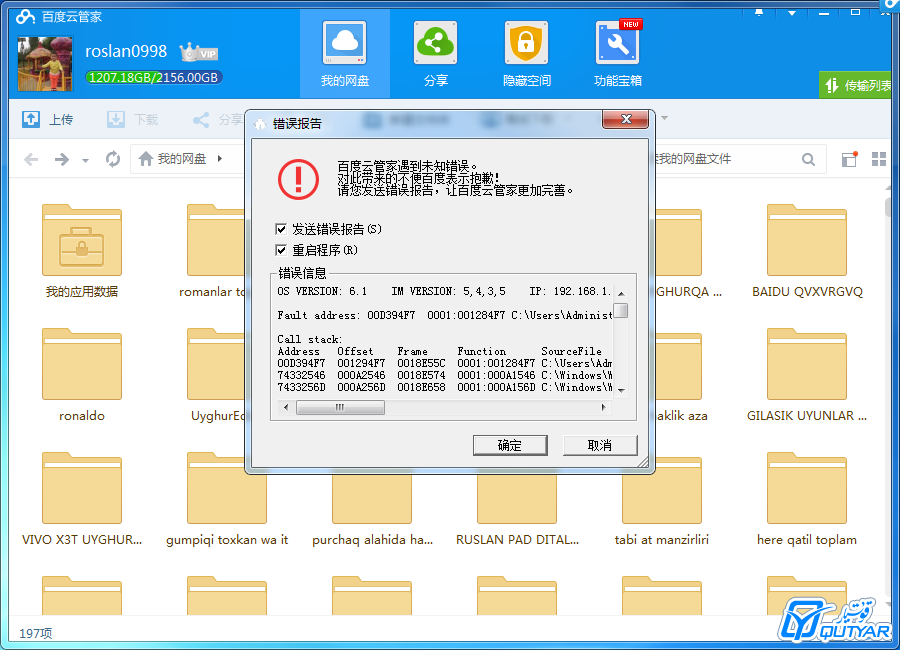Click the 197项 status text
Screen dimensions: 900x650
tap(36, 633)
